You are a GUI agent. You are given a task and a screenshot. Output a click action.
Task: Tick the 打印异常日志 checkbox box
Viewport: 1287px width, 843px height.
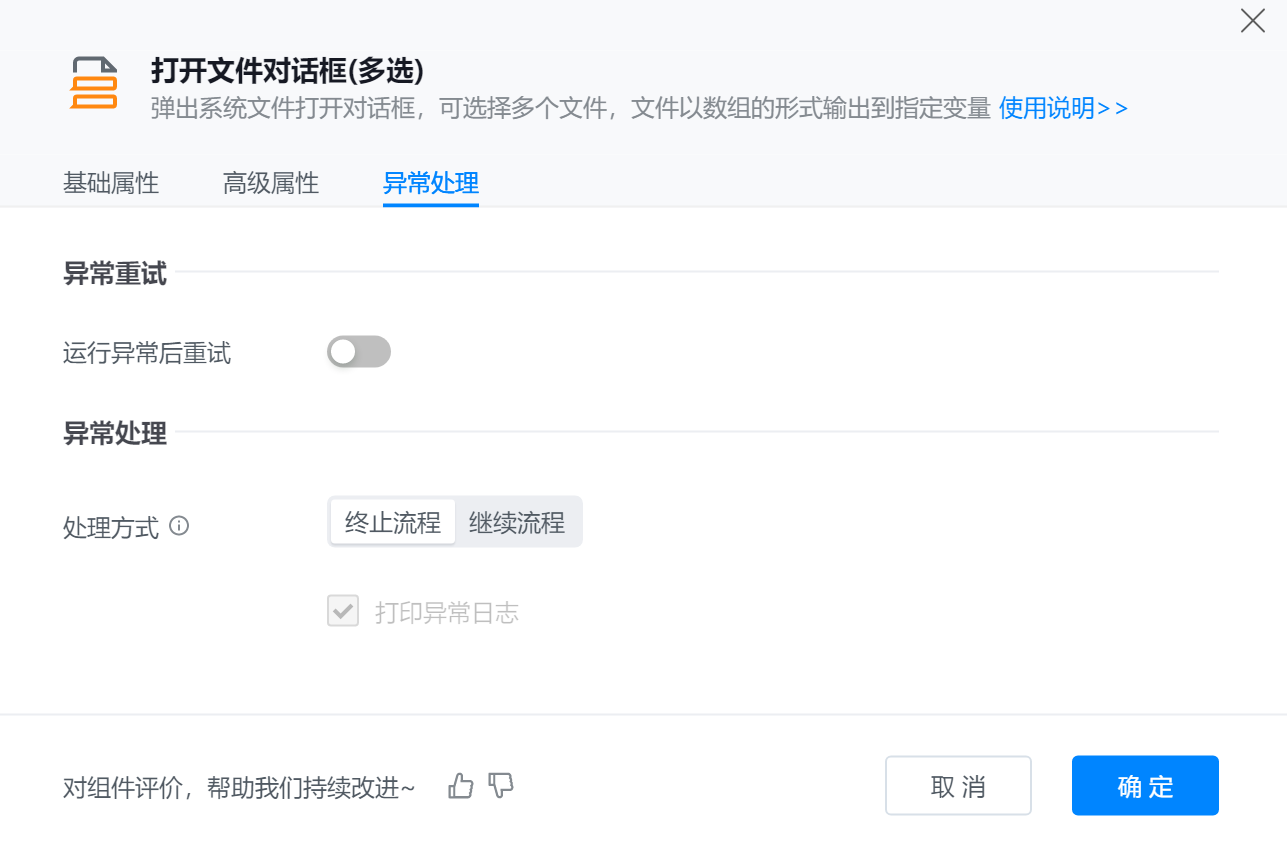[x=343, y=611]
